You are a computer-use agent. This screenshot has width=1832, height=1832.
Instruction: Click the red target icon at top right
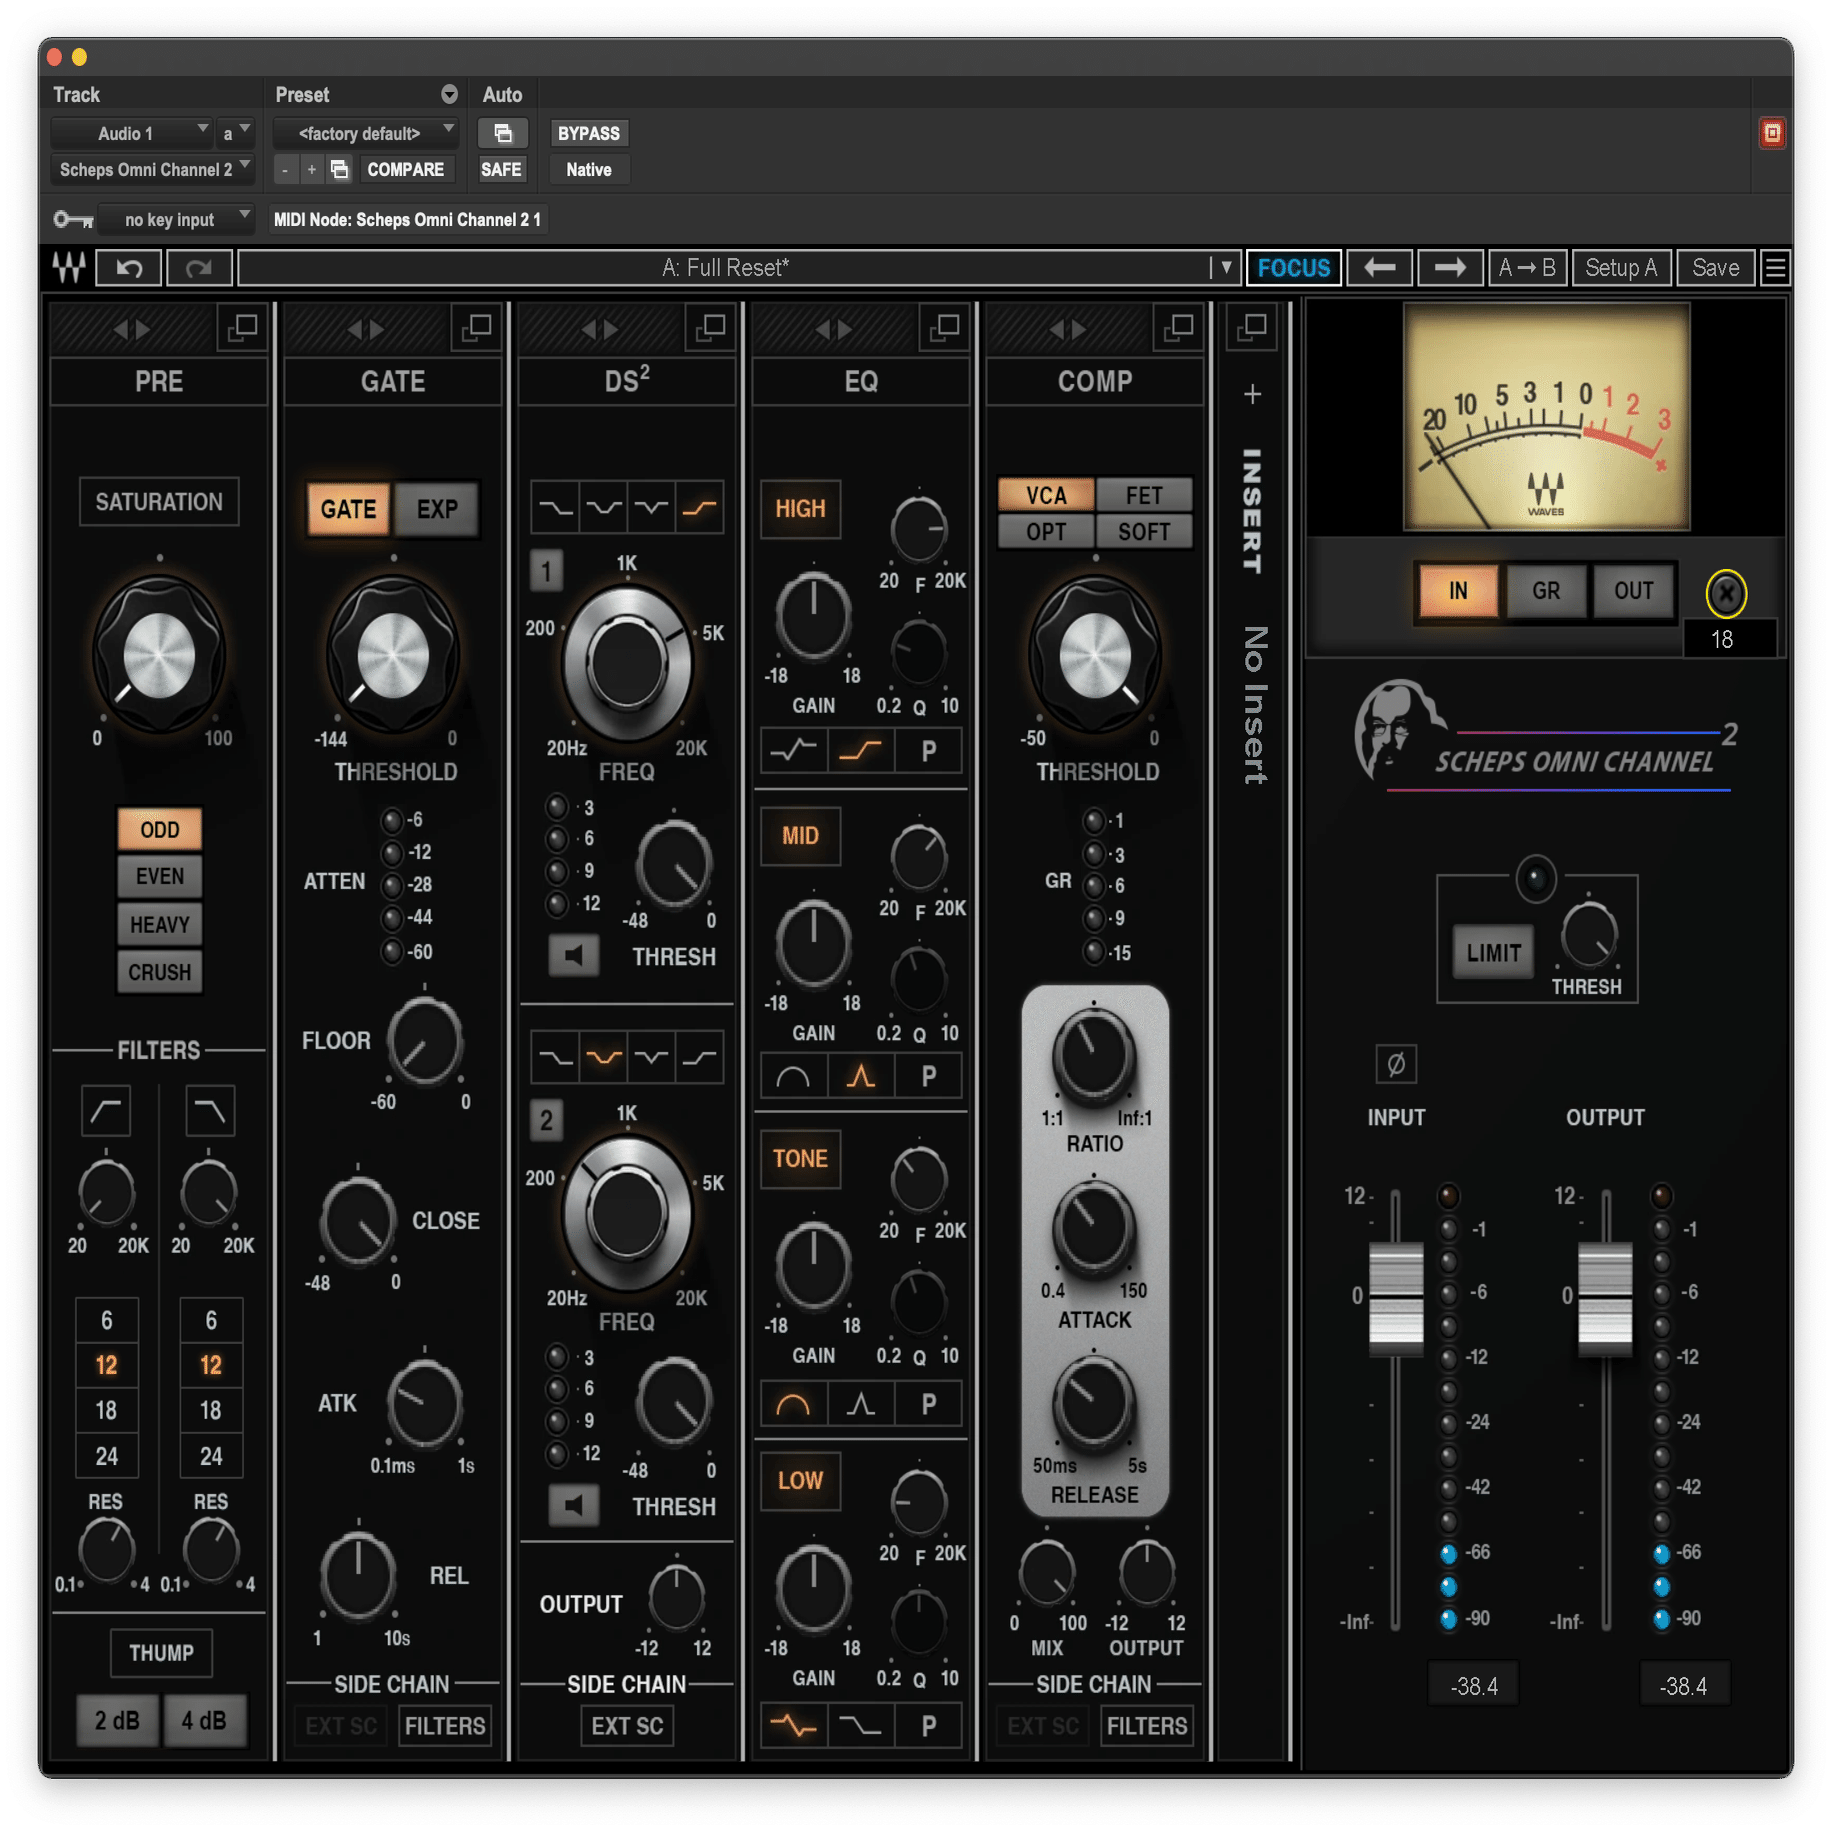1771,133
